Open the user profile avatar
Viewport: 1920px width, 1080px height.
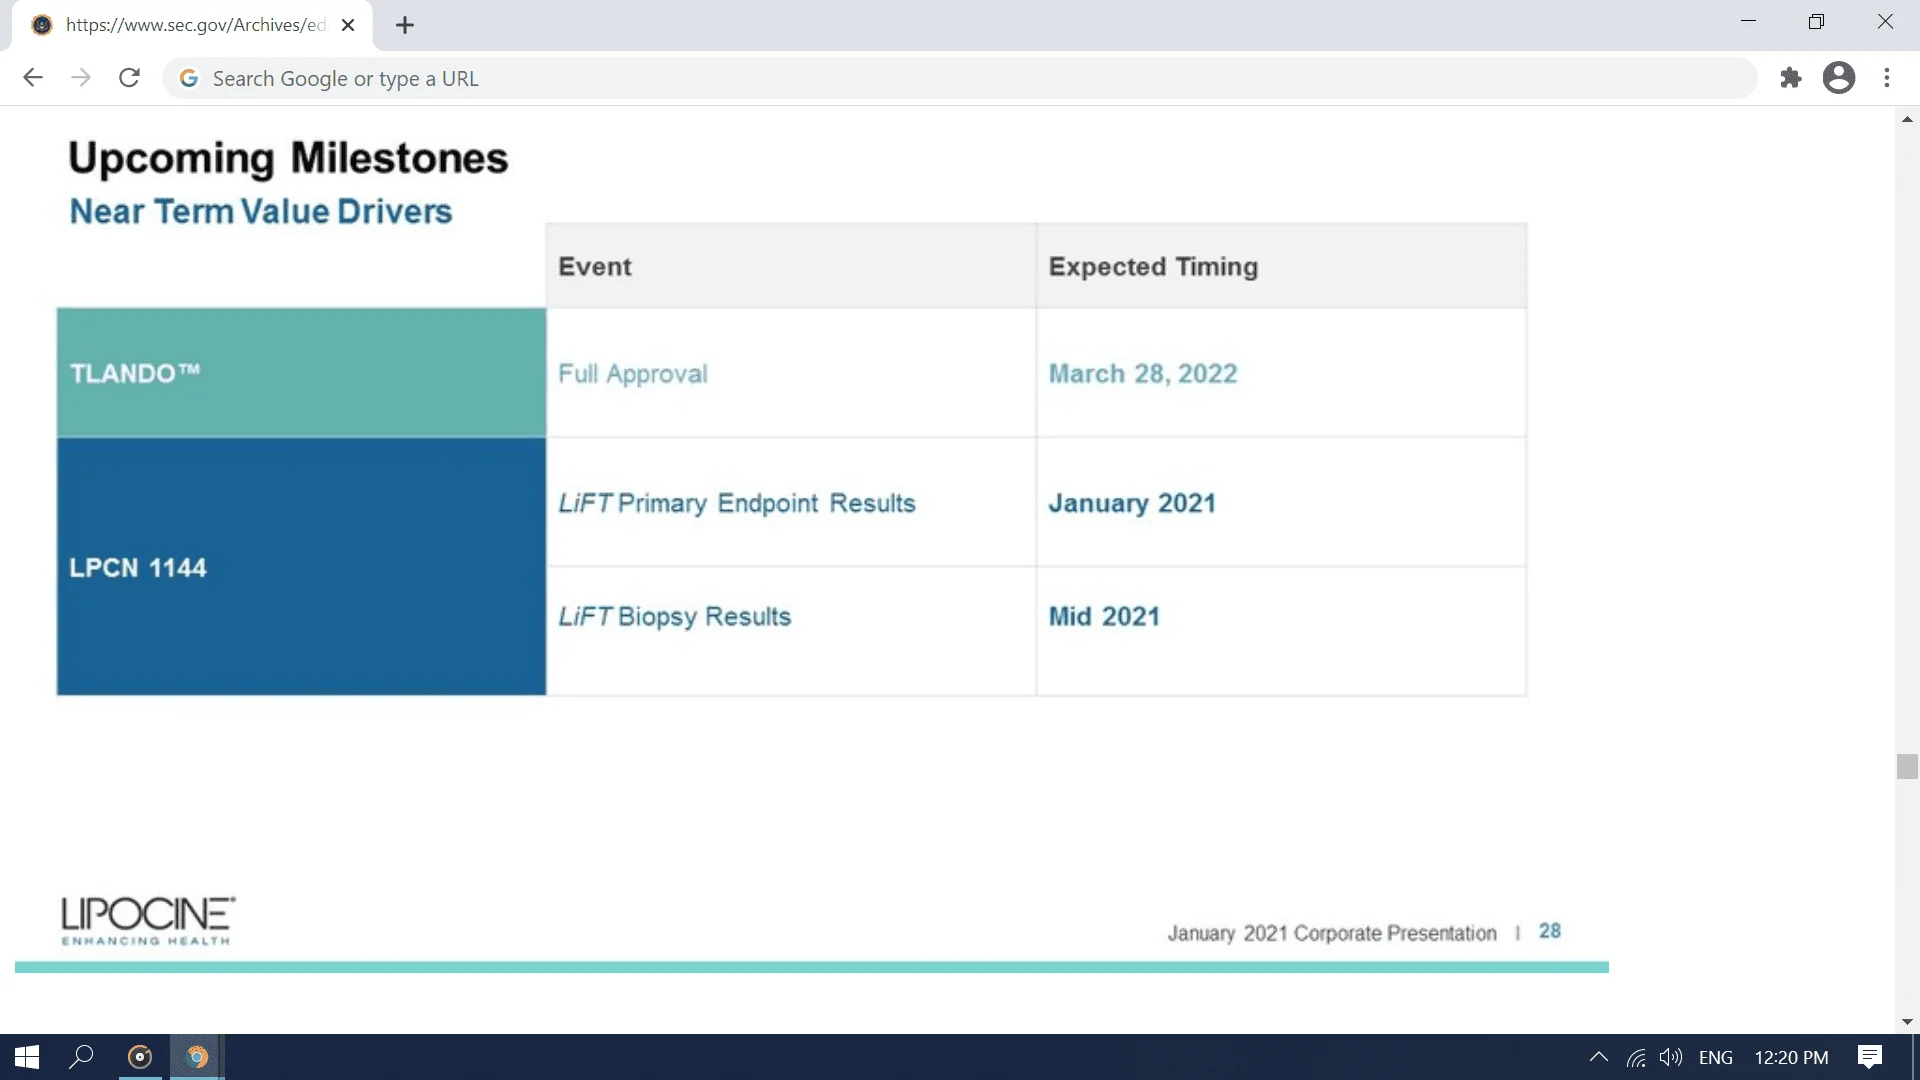(1839, 78)
